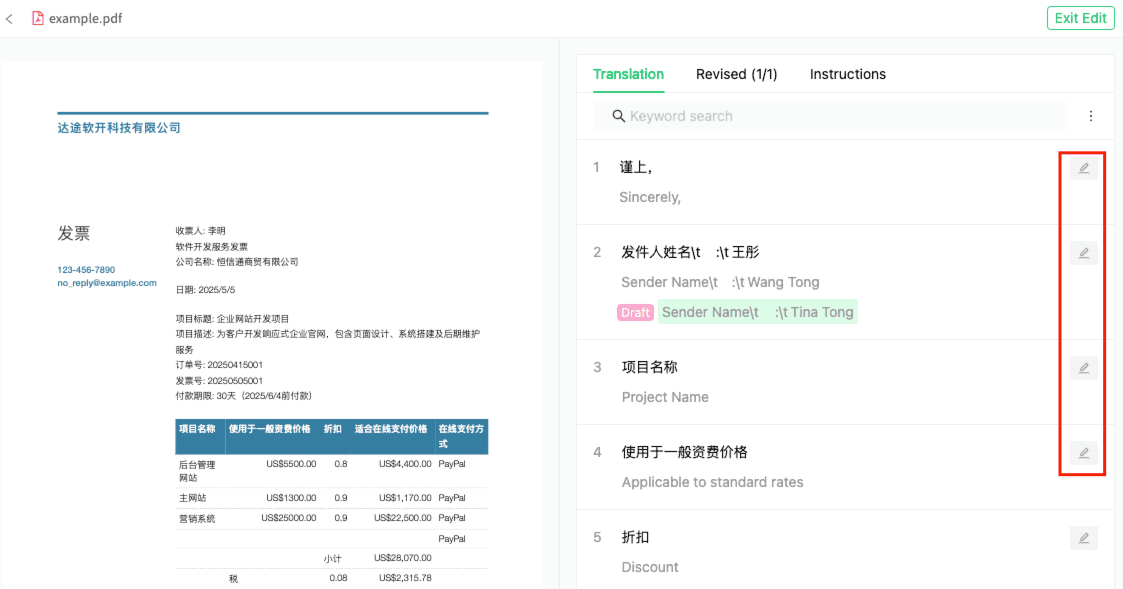The width and height of the screenshot is (1123, 589).
Task: Edit translation row 1 with pencil icon
Action: 1083,168
